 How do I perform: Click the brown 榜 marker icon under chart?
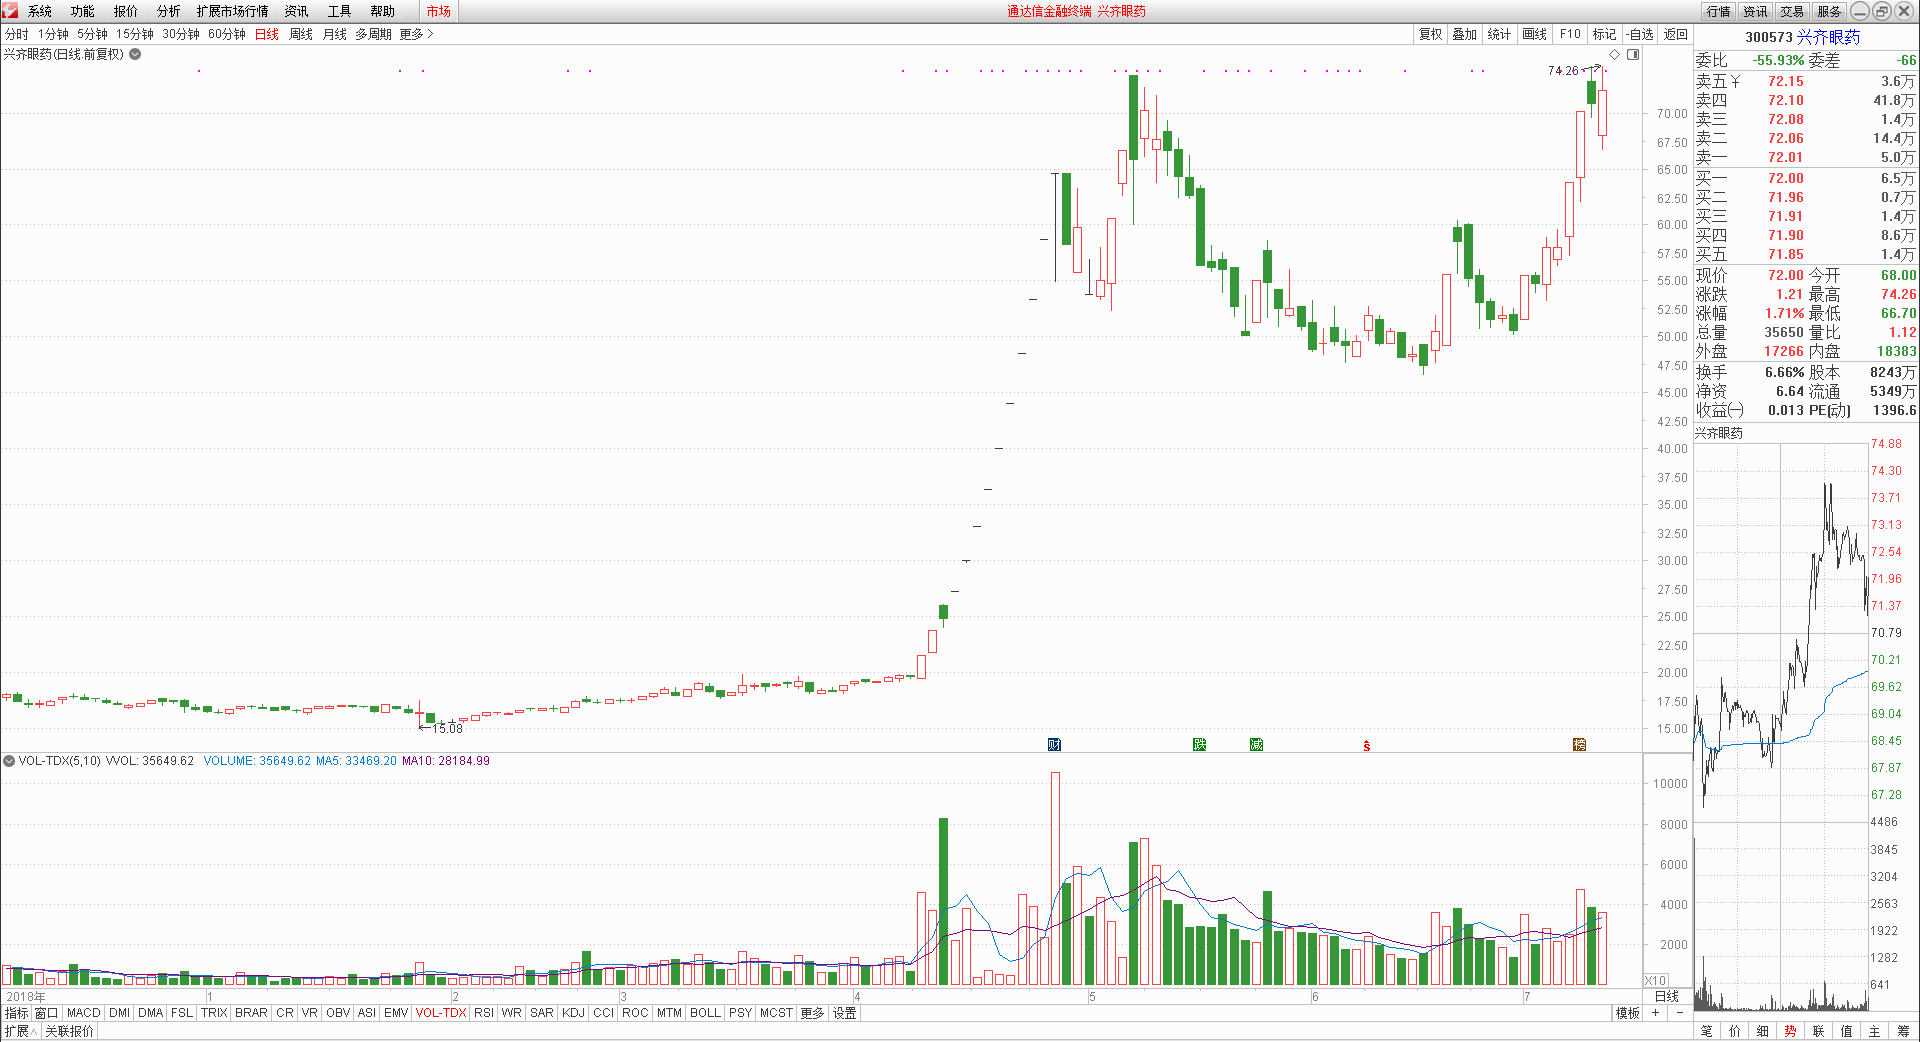(1579, 744)
